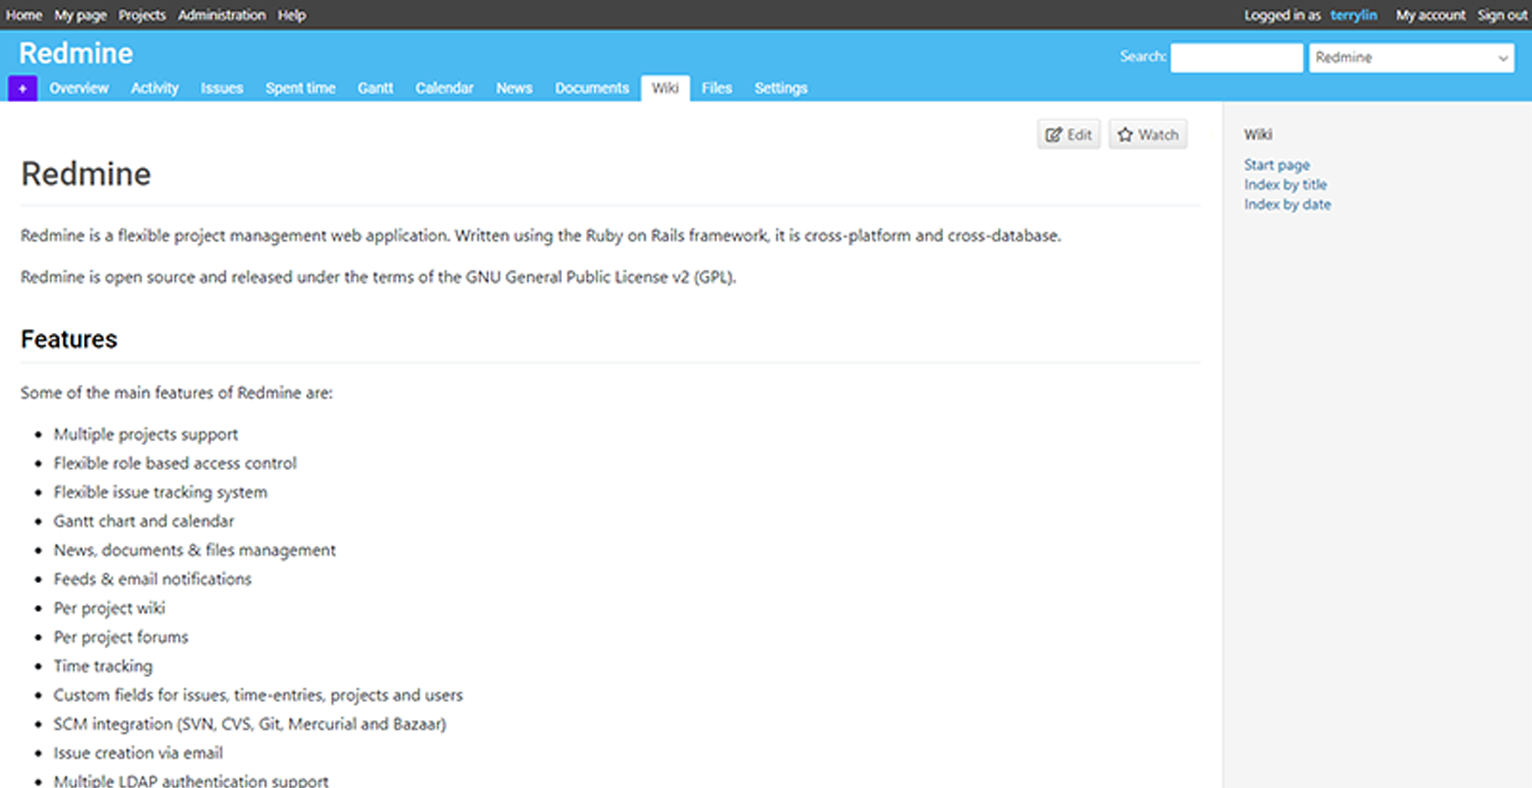Open the Calendar tab
Image resolution: width=1532 pixels, height=788 pixels.
pyautogui.click(x=444, y=88)
